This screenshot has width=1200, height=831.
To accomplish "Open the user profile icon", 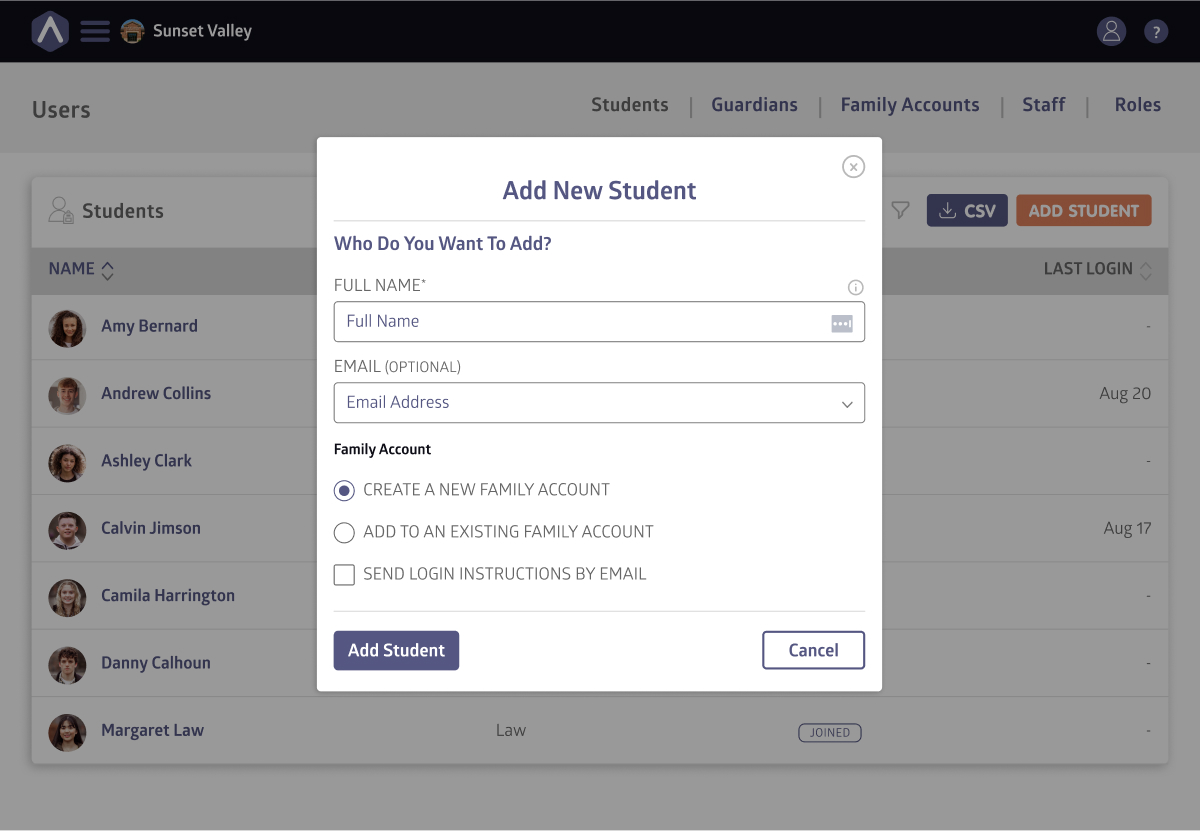I will pyautogui.click(x=1111, y=31).
